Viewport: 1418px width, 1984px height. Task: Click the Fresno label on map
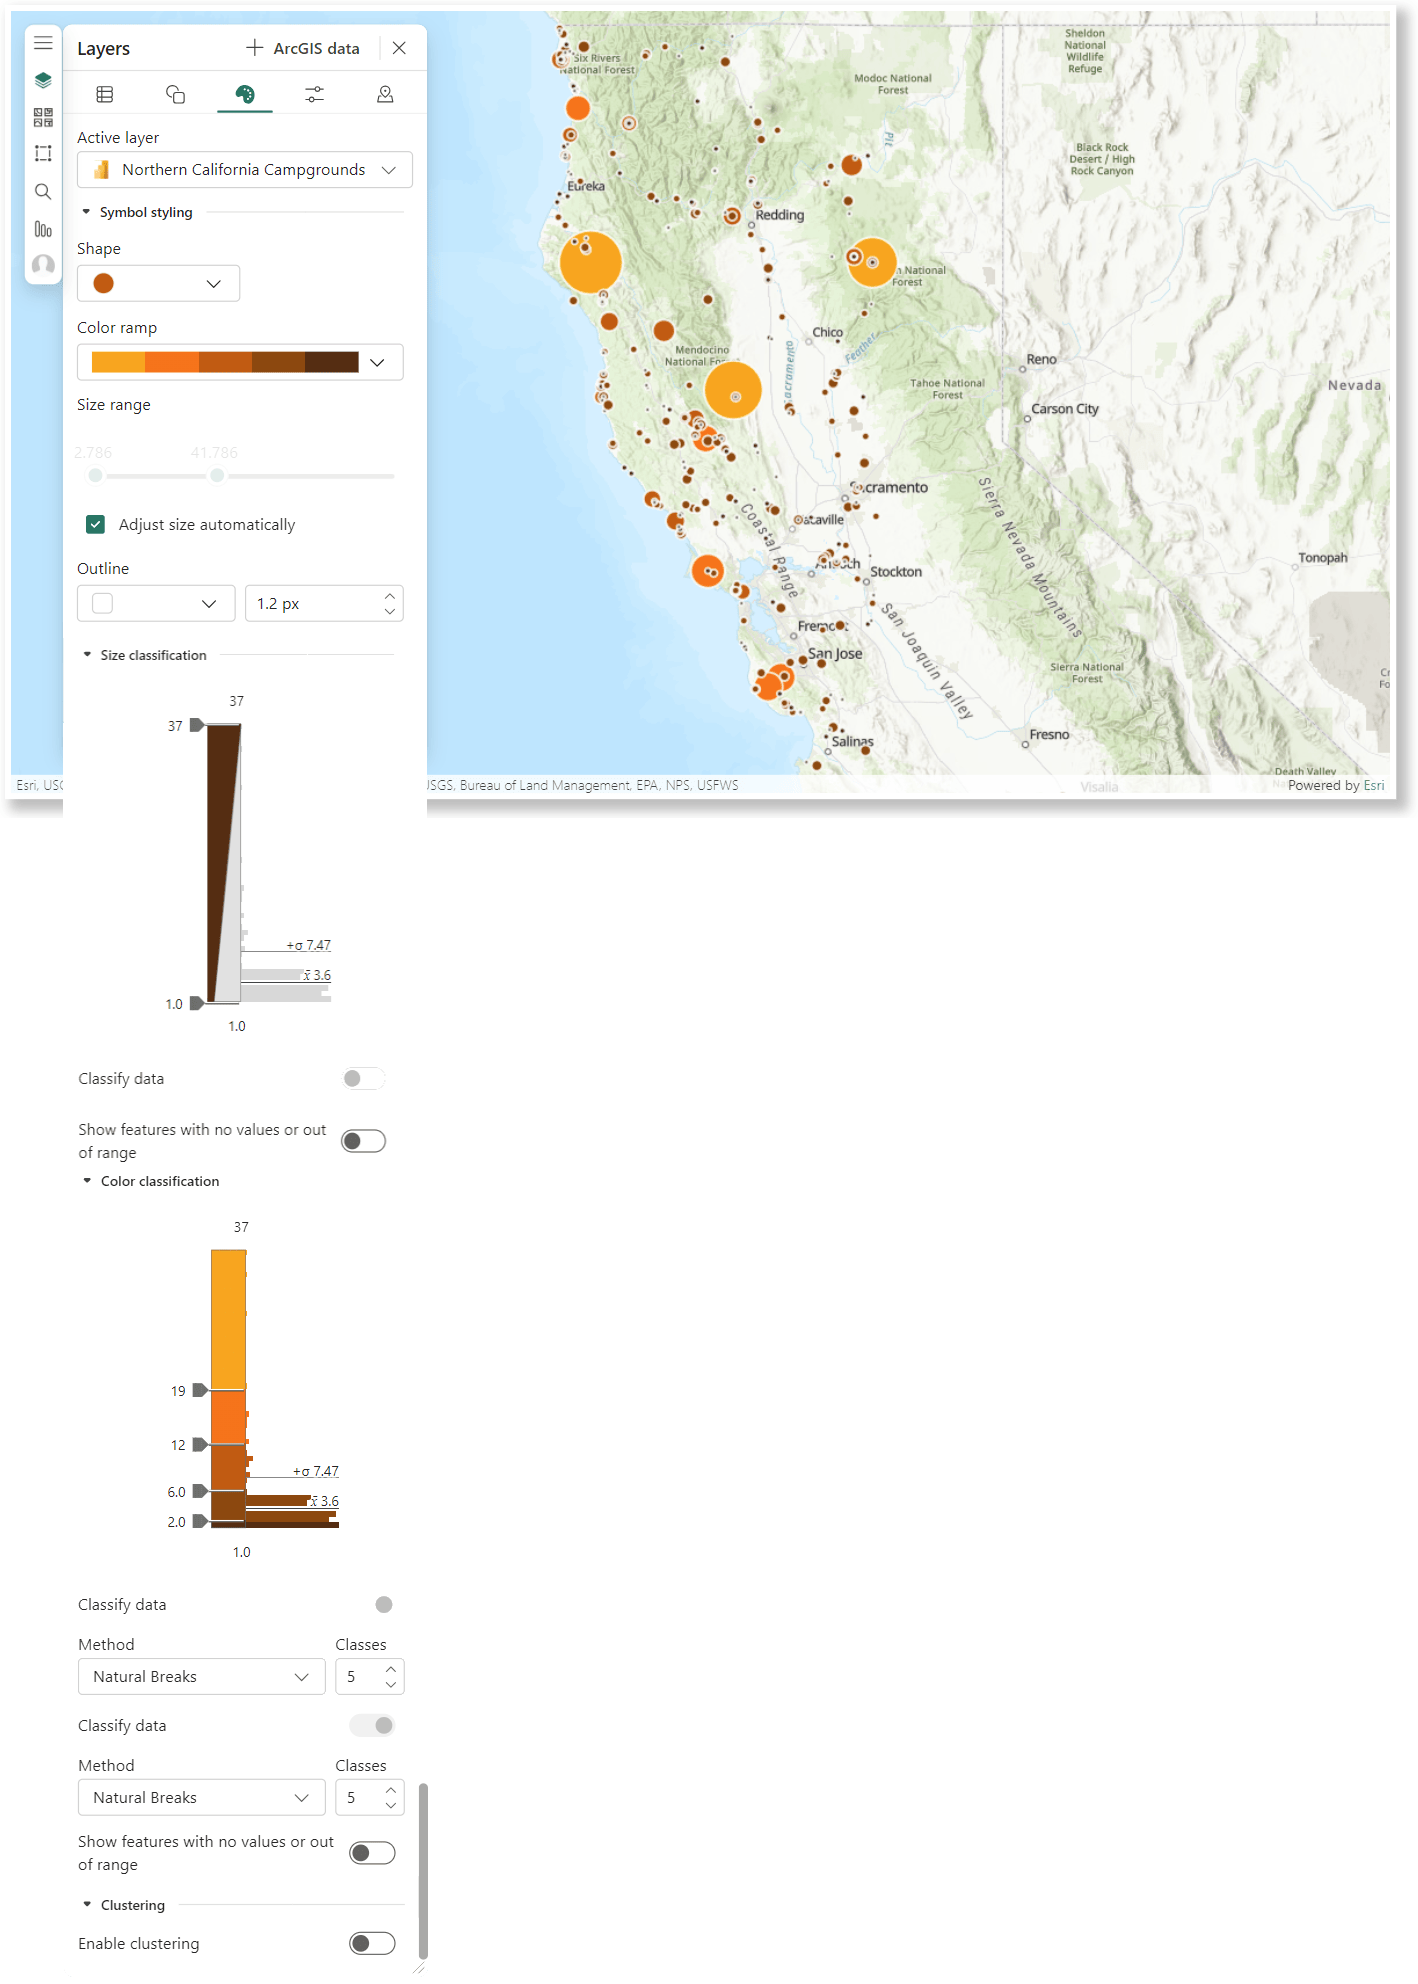[1049, 734]
